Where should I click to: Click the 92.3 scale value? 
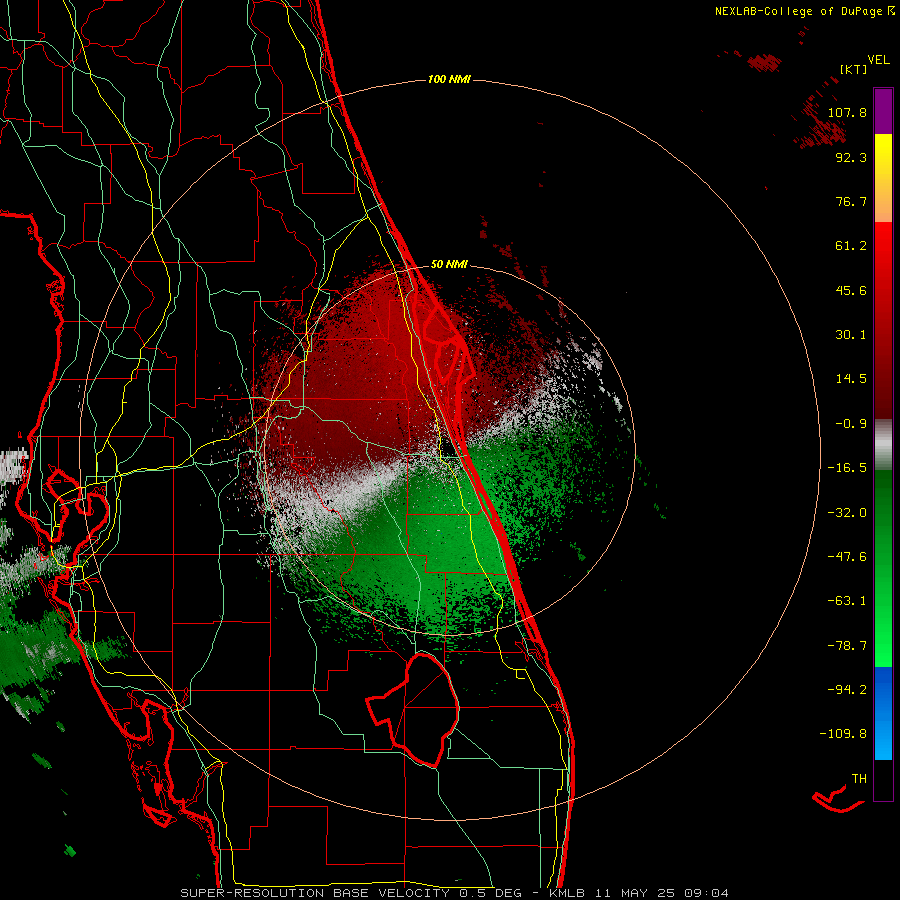click(x=851, y=157)
